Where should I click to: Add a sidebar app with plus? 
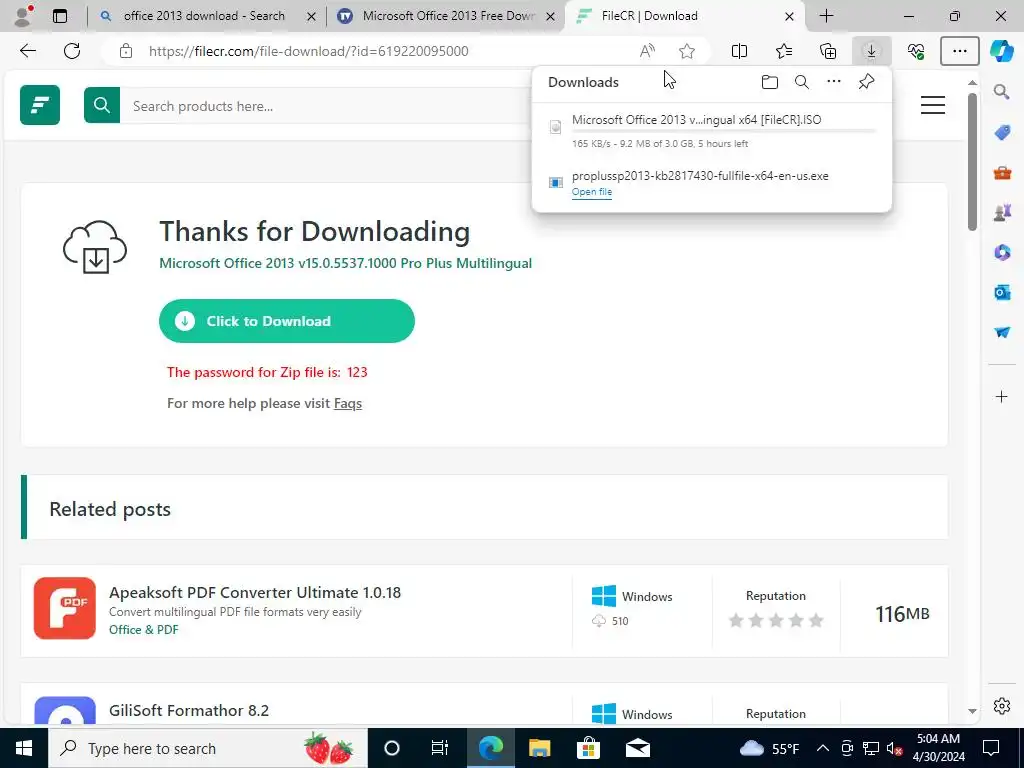pos(1002,396)
